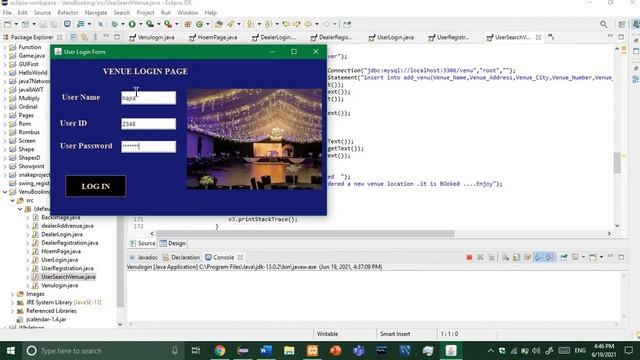
Task: Switch to the HoemPage.java editor tab
Action: [213, 37]
